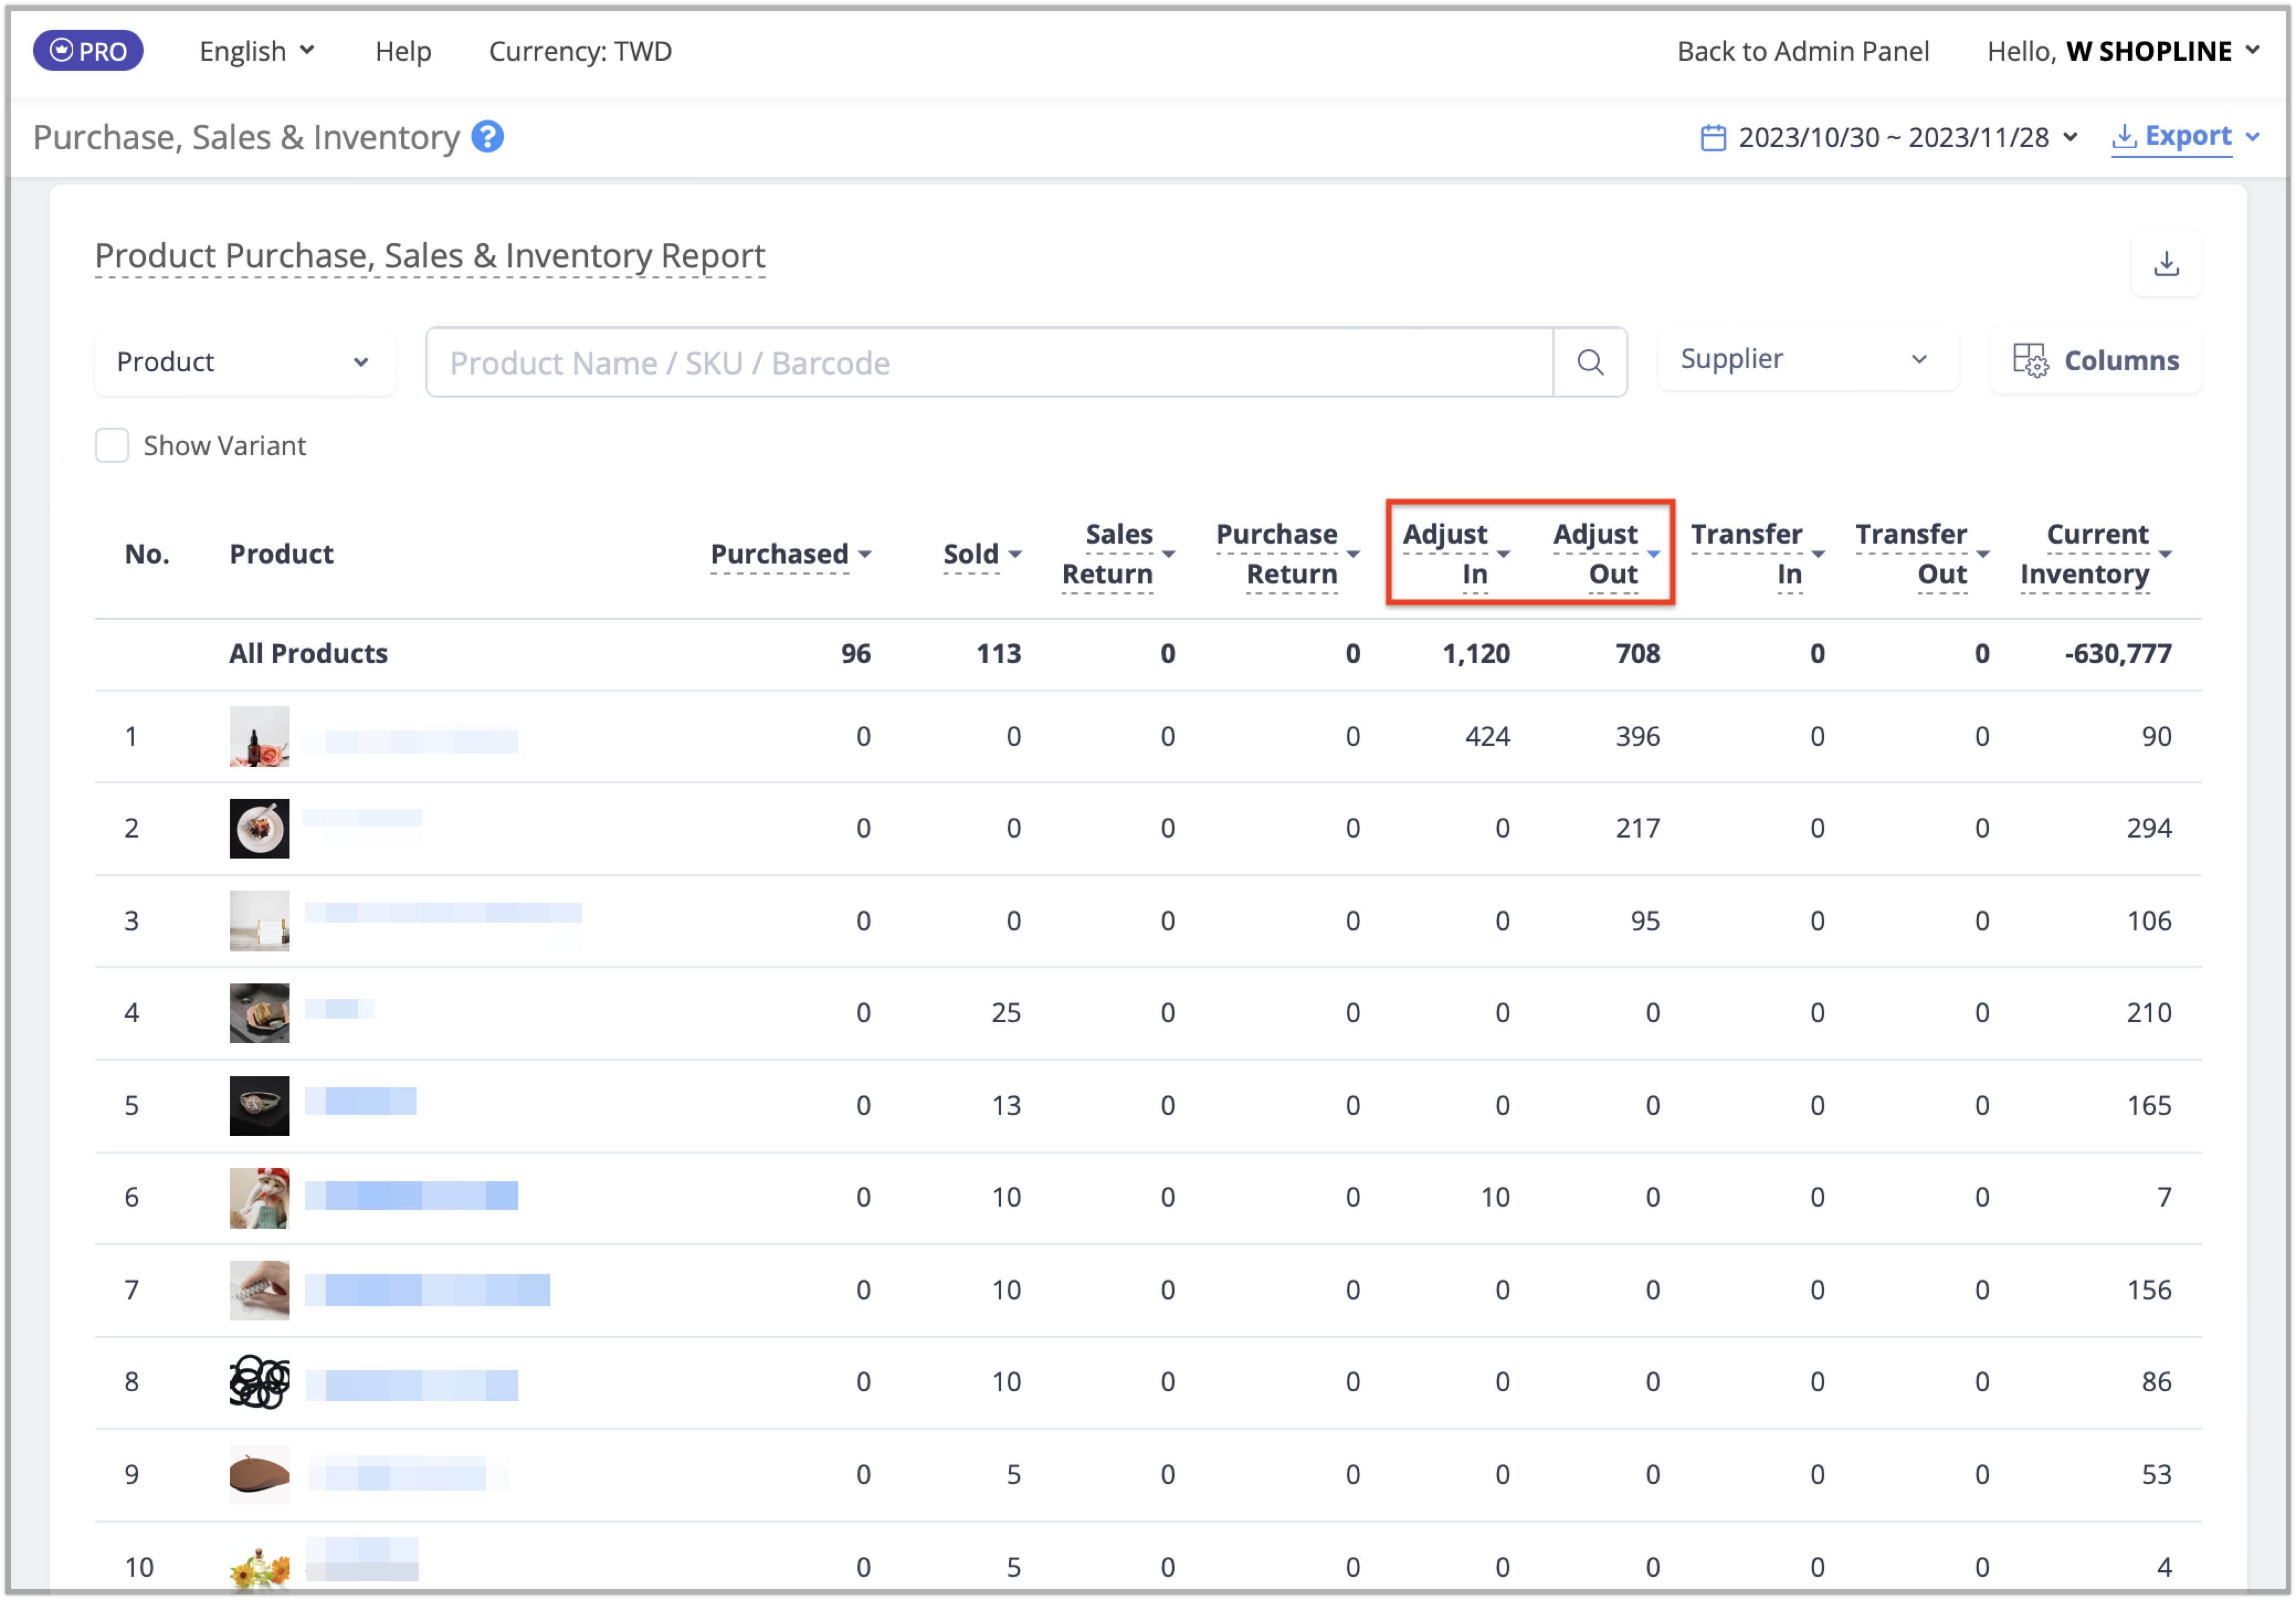The width and height of the screenshot is (2296, 1600).
Task: Toggle the Show Variant checkbox
Action: (x=112, y=446)
